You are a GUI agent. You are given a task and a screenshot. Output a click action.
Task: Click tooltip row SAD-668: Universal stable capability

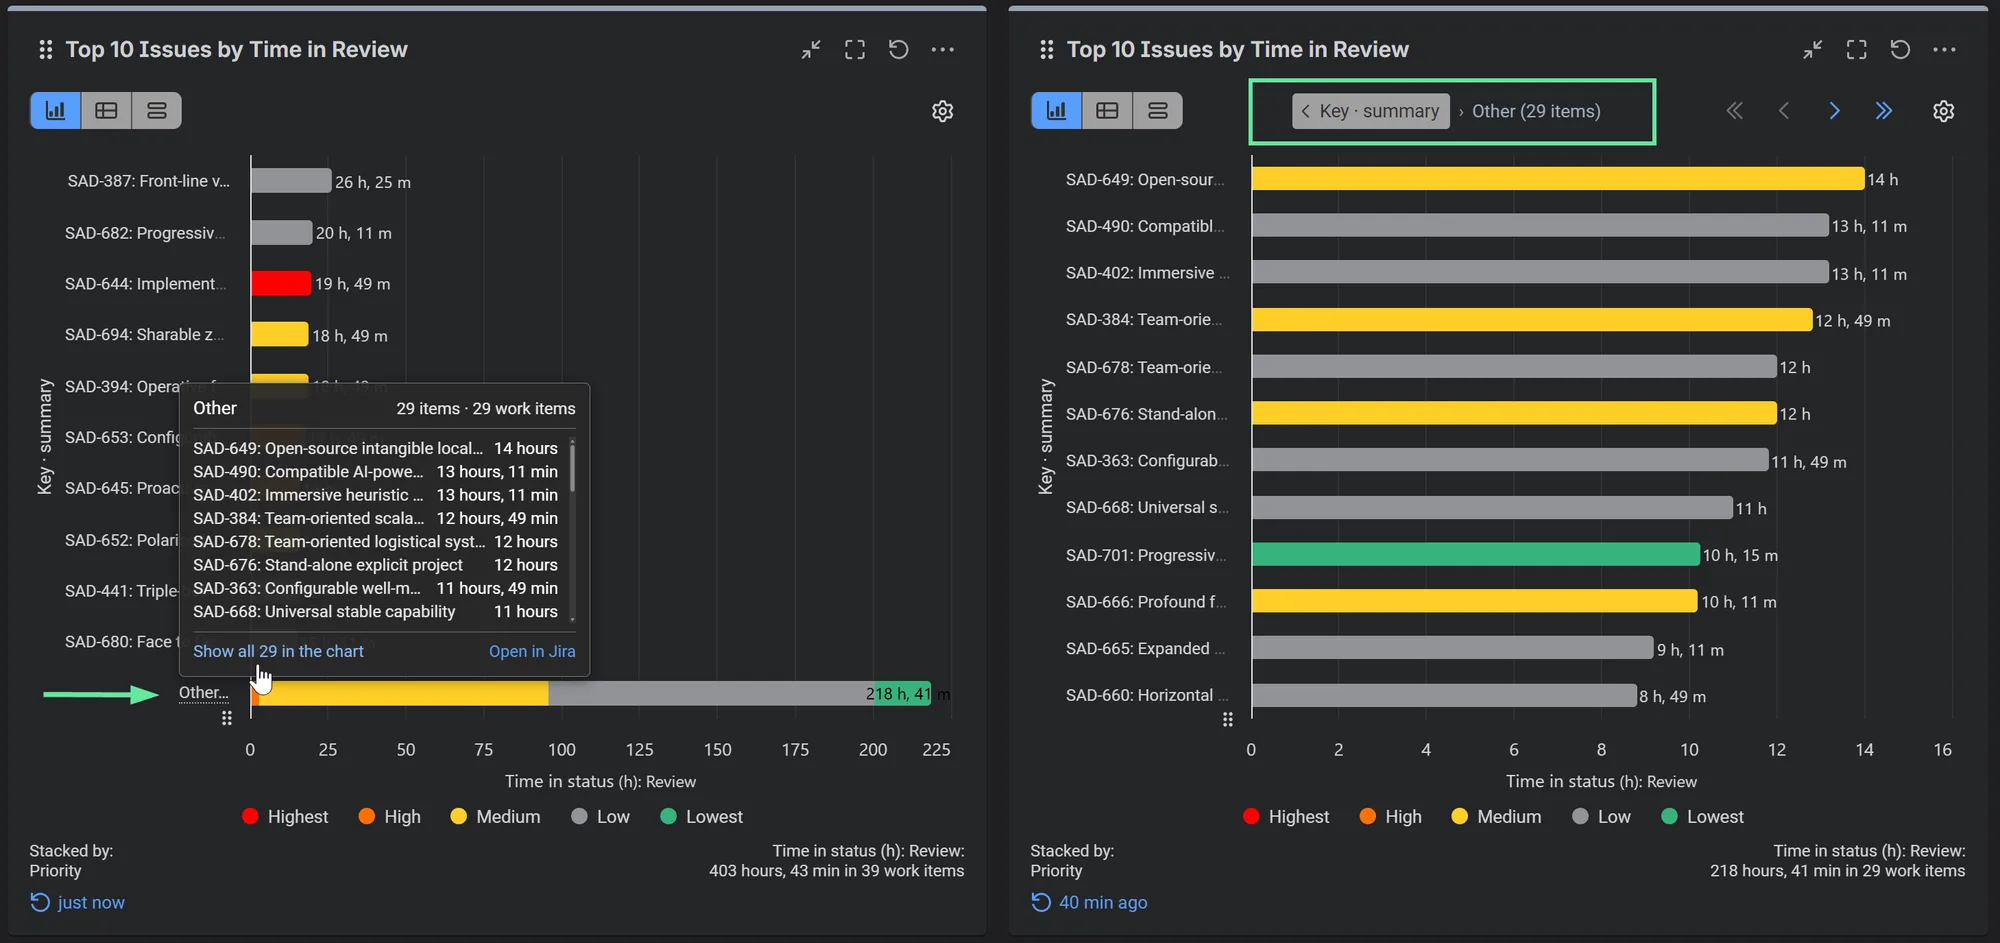click(x=375, y=611)
